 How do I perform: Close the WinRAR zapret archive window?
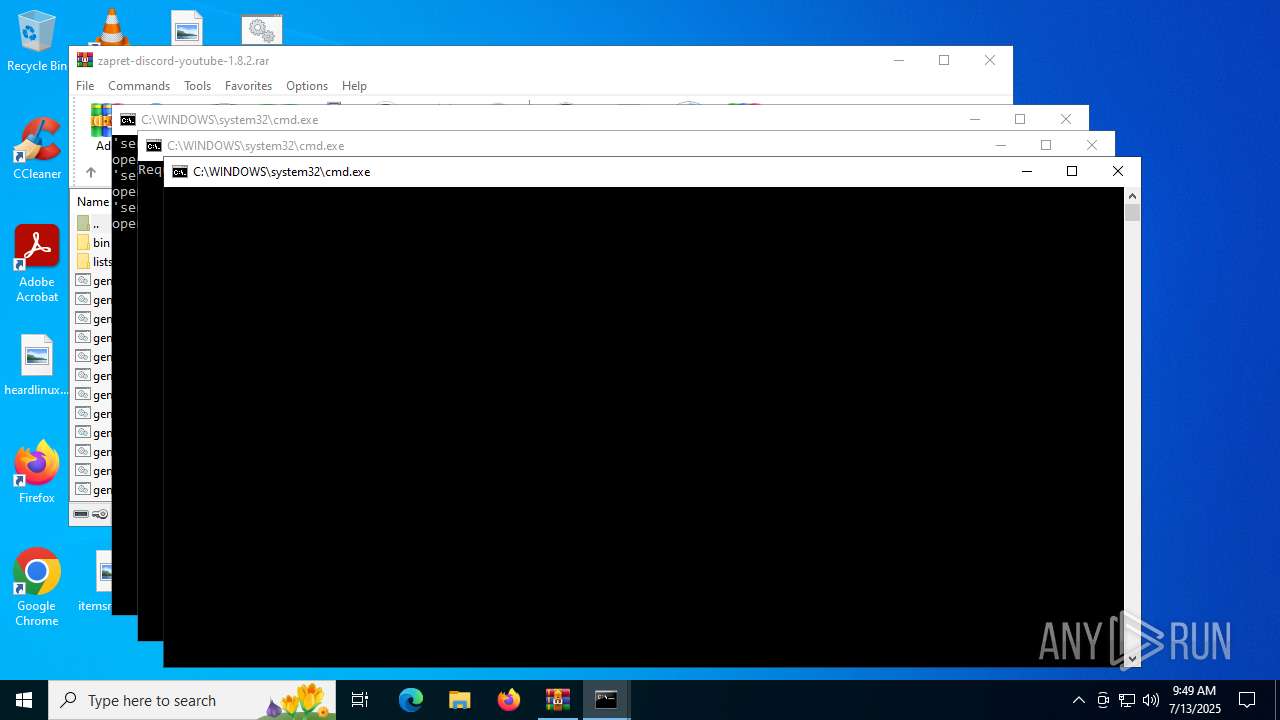pyautogui.click(x=990, y=60)
